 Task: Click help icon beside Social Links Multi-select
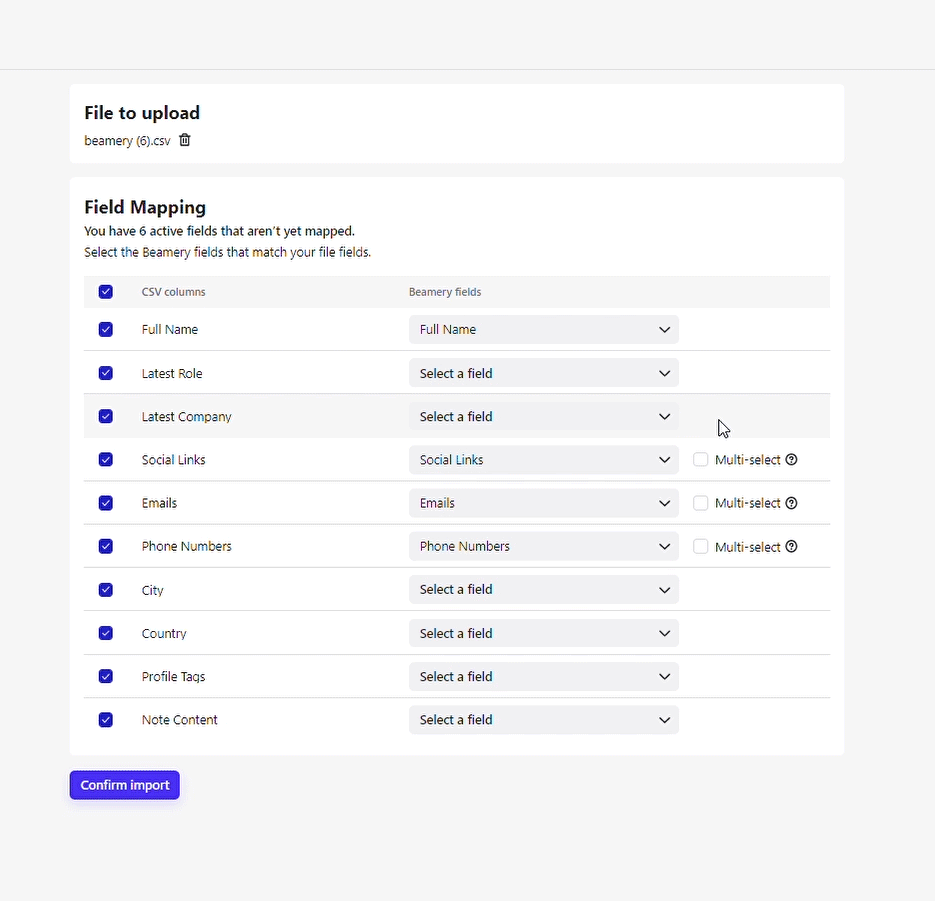coord(792,460)
